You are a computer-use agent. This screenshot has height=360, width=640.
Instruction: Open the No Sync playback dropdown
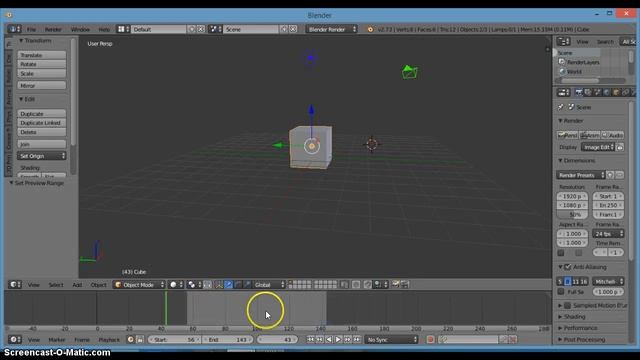point(391,340)
